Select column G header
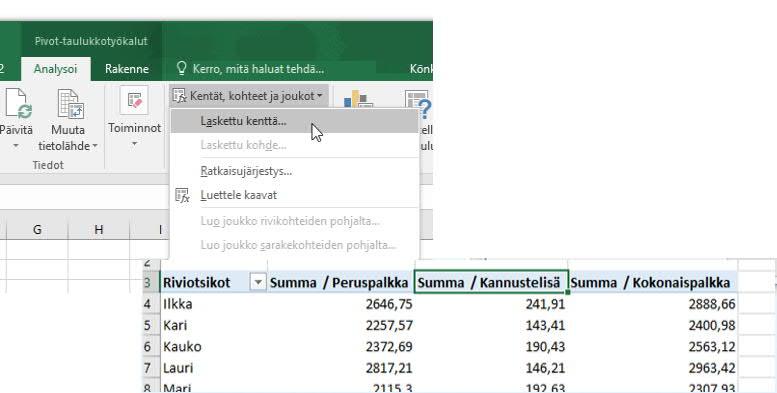Screen dimensions: 777x393 point(37,229)
